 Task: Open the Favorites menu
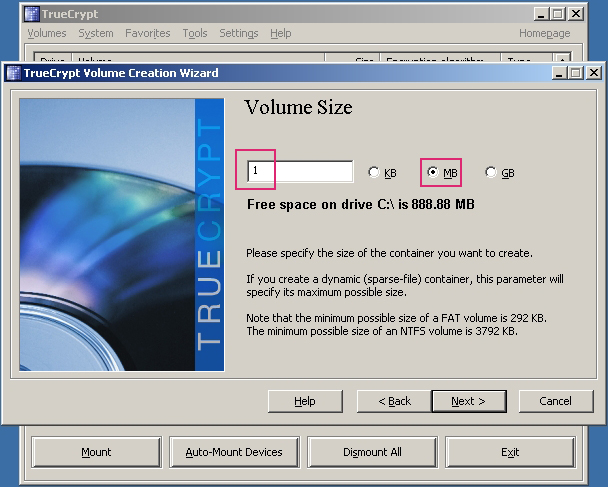coord(148,33)
